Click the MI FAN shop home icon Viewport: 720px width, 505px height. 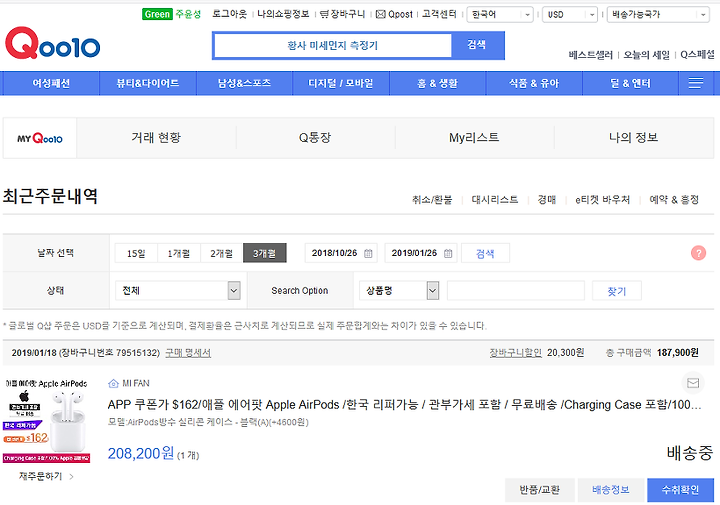coord(113,383)
